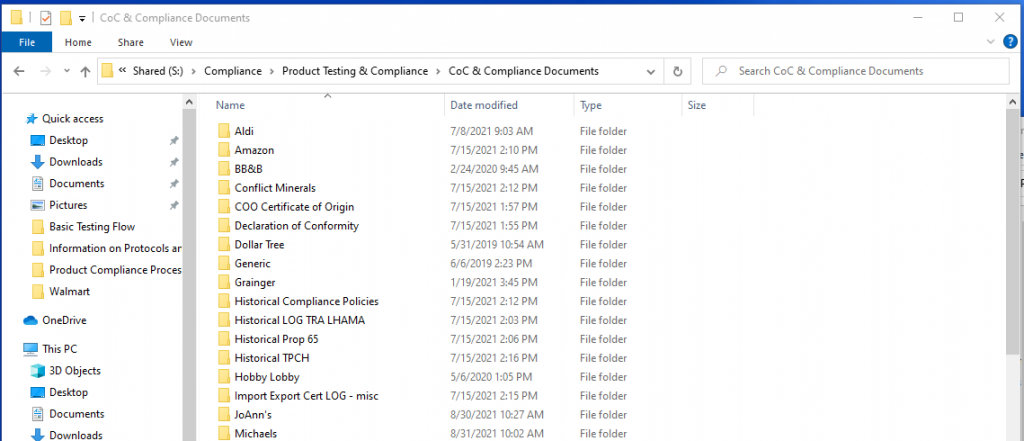Click Shared (S:) in the address path

click(x=157, y=71)
